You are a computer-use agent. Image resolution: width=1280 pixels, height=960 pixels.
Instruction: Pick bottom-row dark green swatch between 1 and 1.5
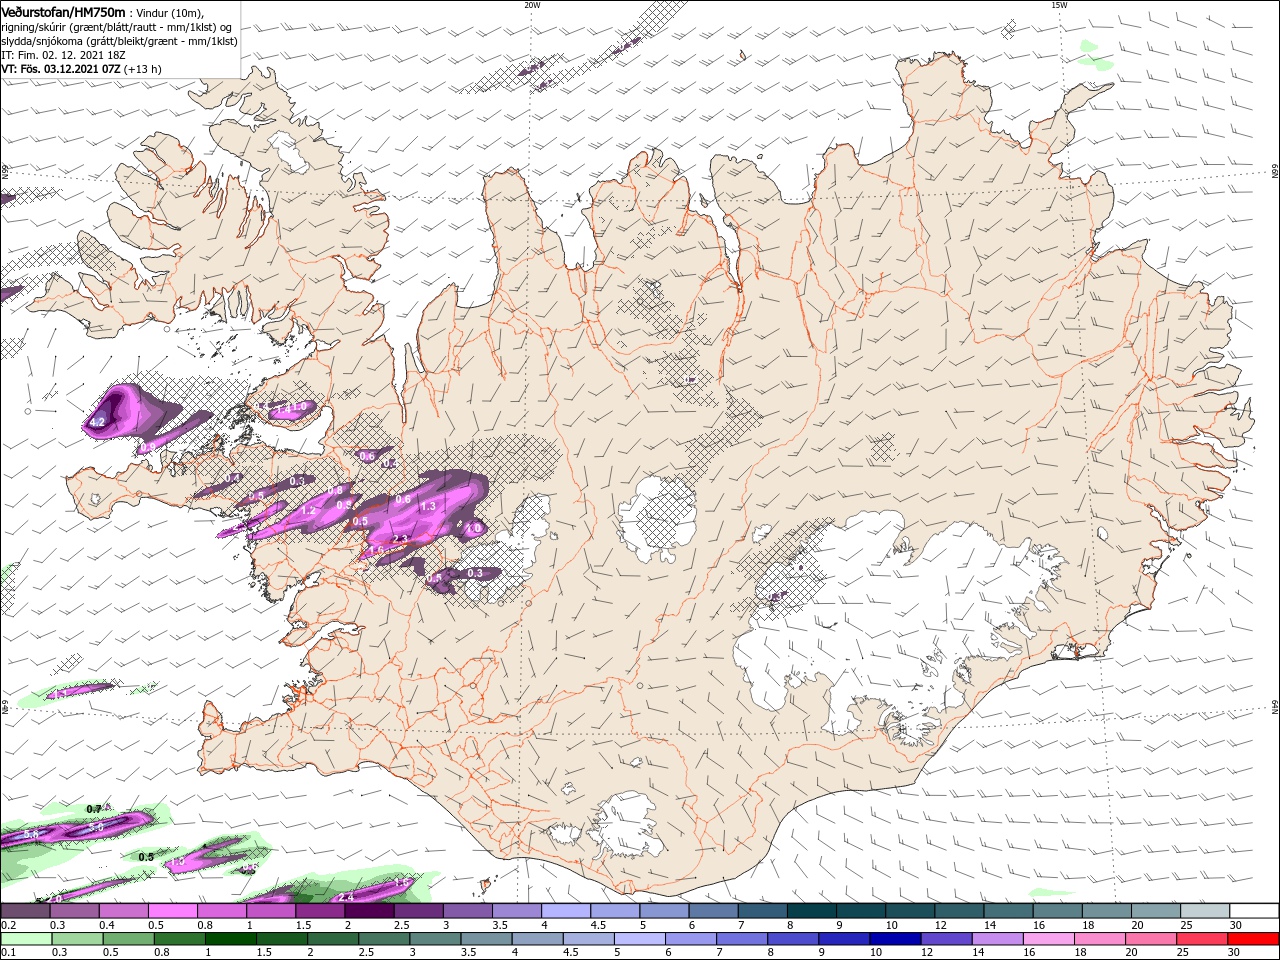coord(231,939)
